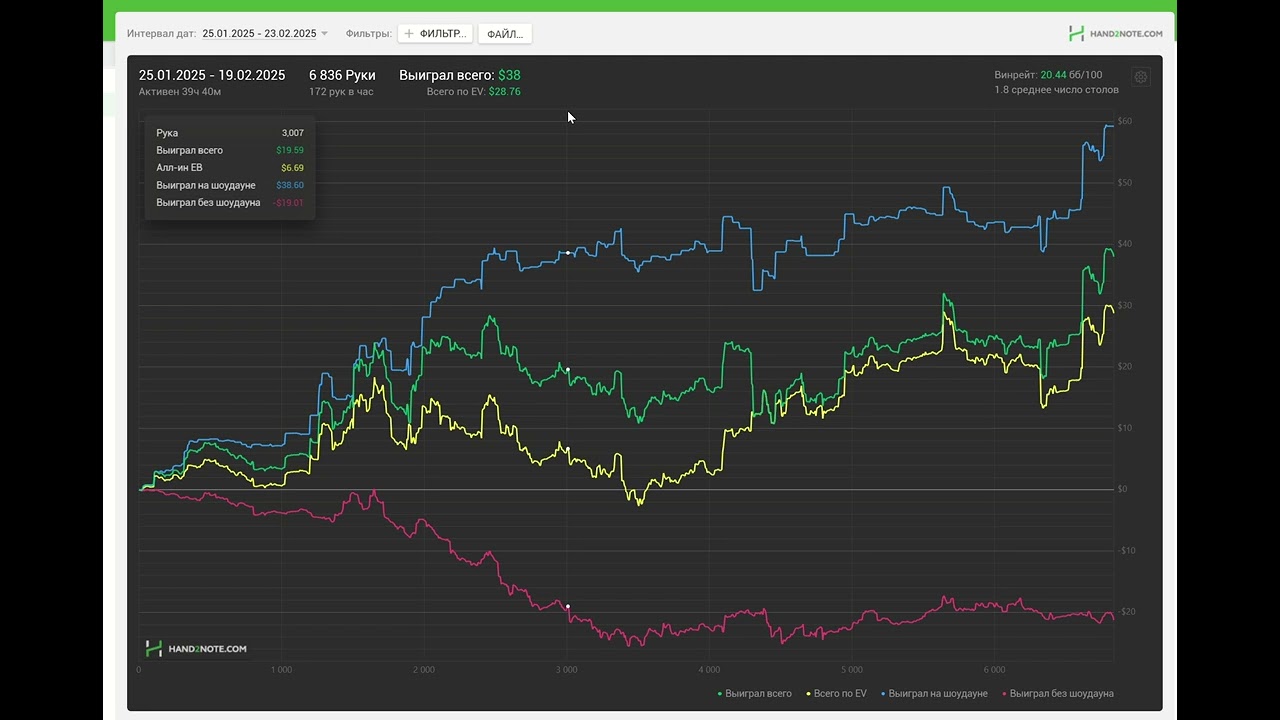Open the chart settings gear icon

tap(1141, 77)
